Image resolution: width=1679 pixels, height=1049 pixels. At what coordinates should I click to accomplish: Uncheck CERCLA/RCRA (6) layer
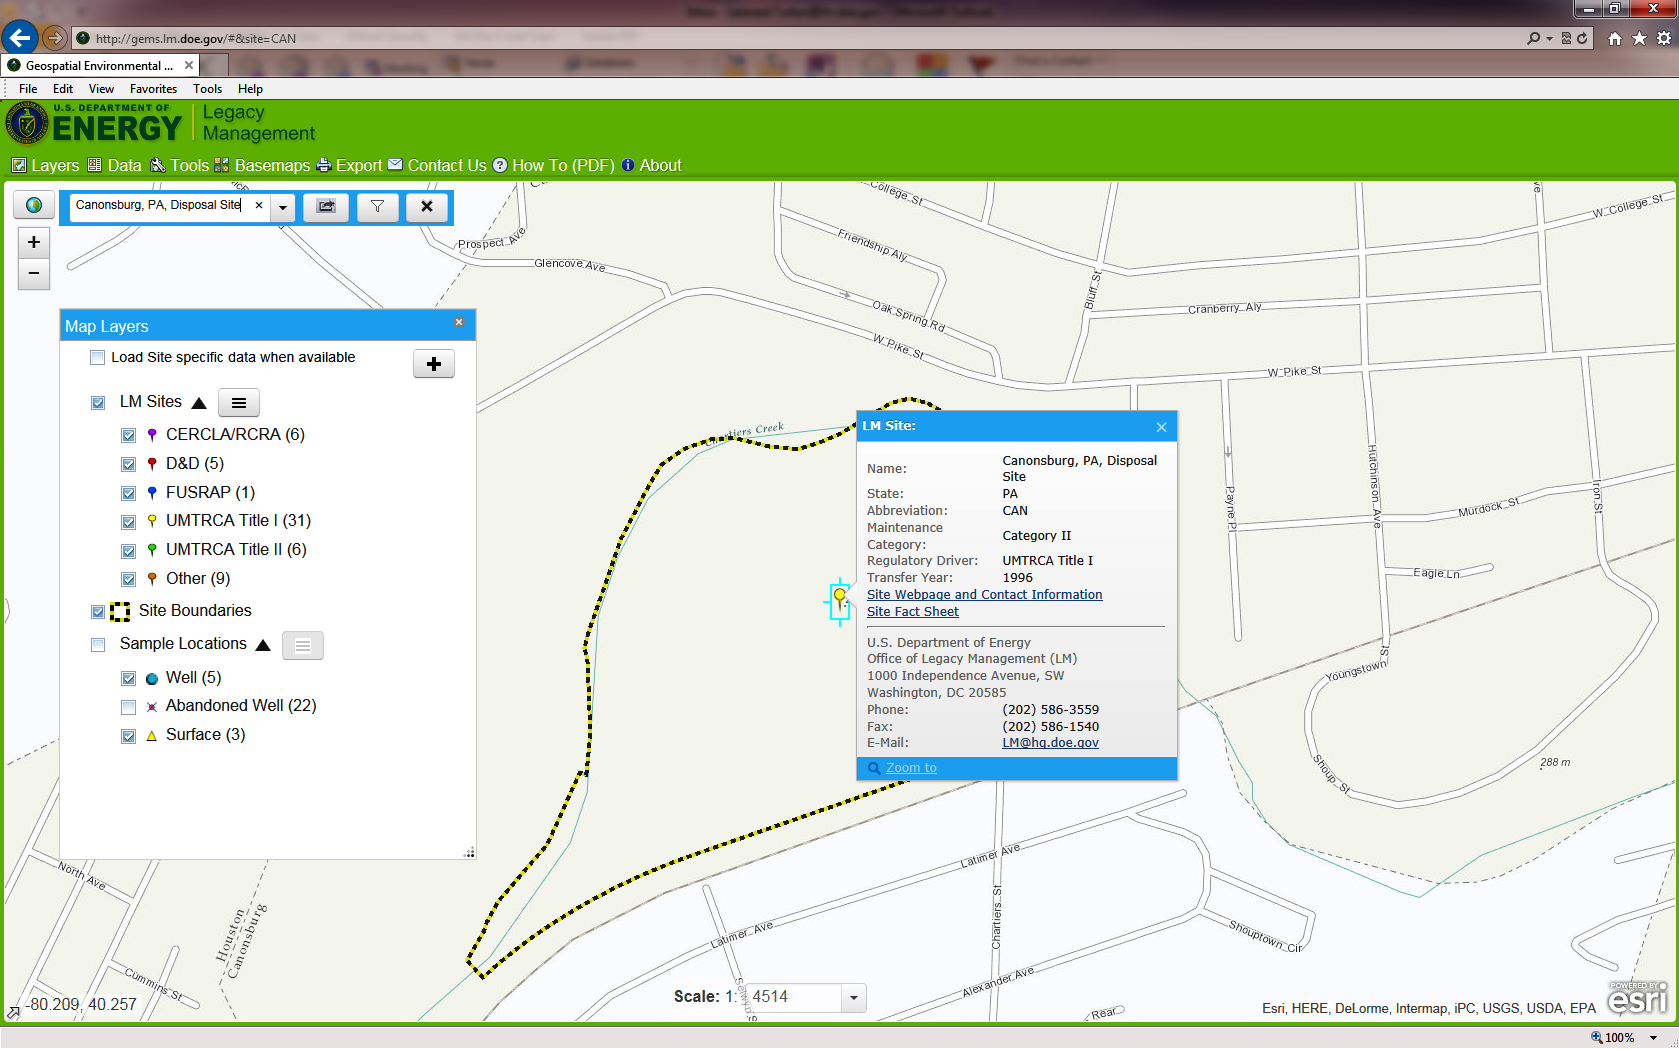128,435
